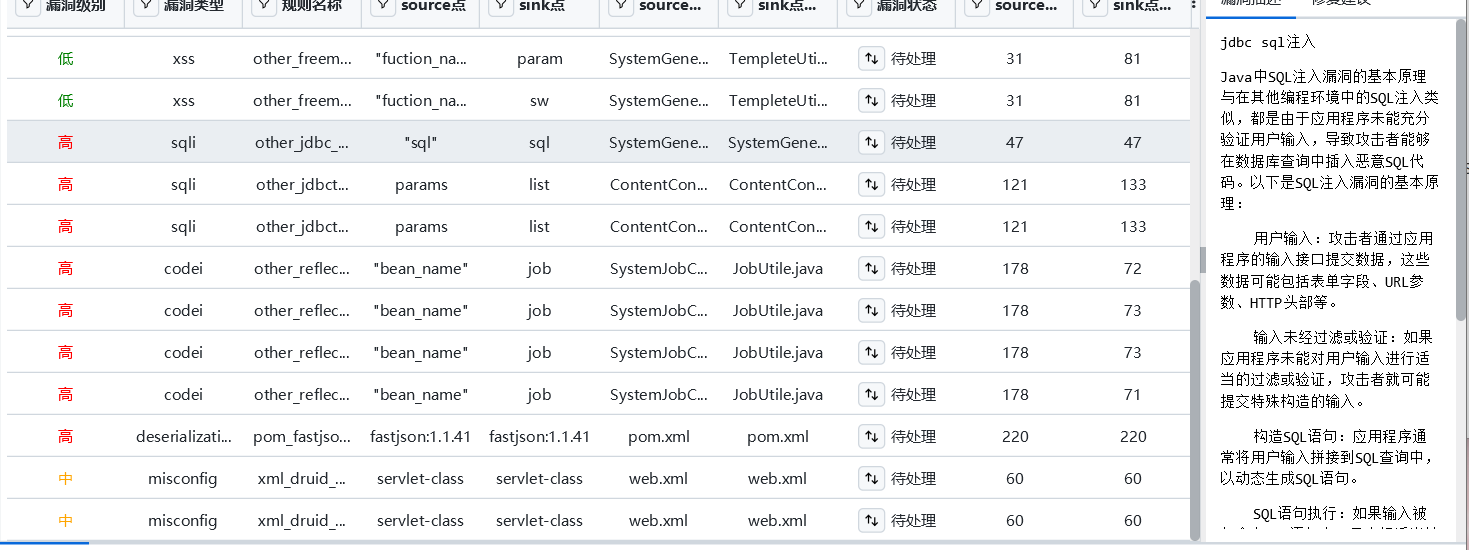The image size is (1469, 550).
Task: Click status switch icon in highlighted "sql" row
Action: (871, 143)
